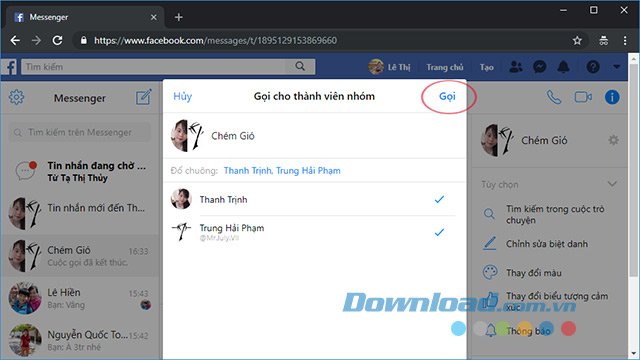
Task: Click Thanh Trịnh avatar in dialog
Action: tap(181, 199)
